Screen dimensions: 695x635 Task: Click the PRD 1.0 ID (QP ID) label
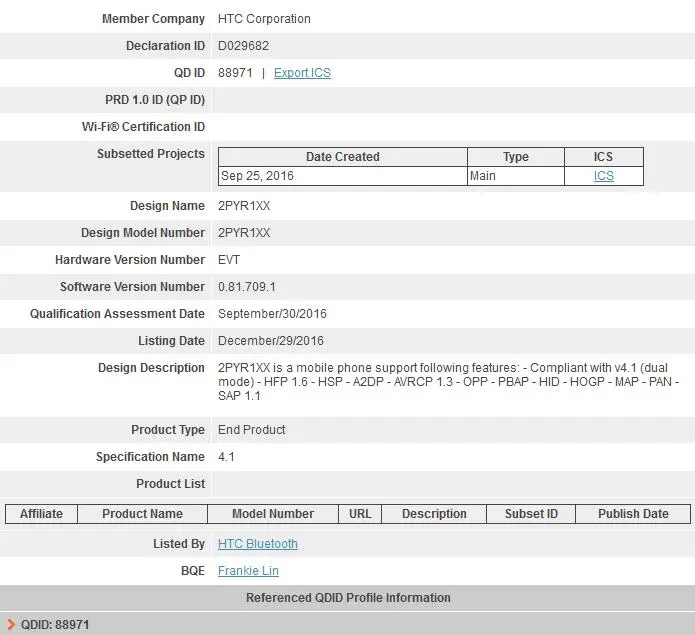(x=155, y=100)
